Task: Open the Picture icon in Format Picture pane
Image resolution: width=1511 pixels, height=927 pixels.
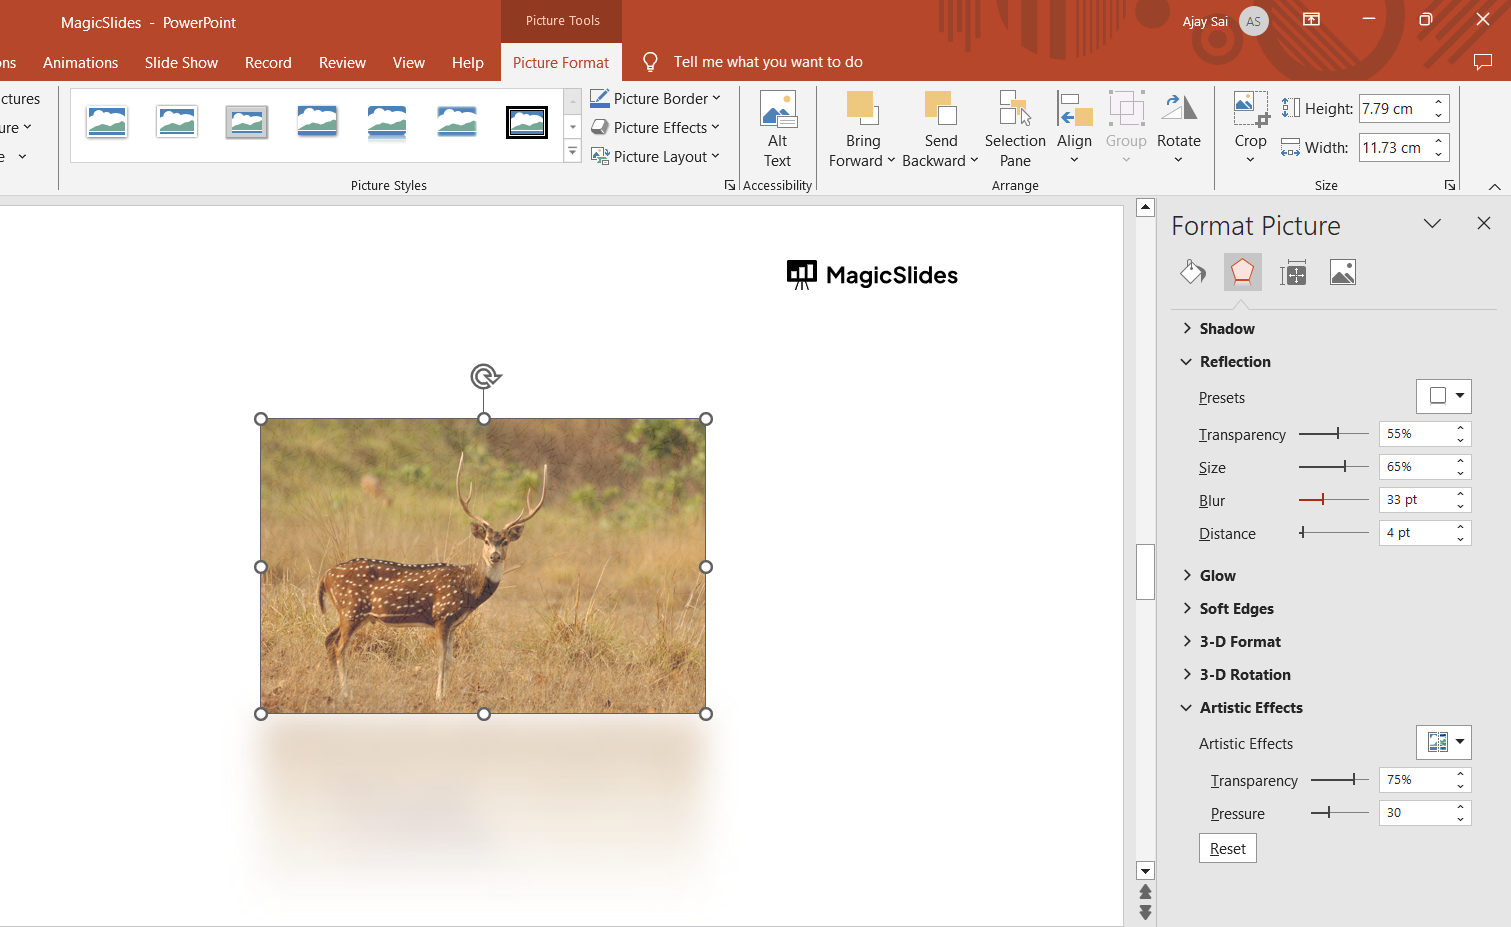Action: point(1342,271)
